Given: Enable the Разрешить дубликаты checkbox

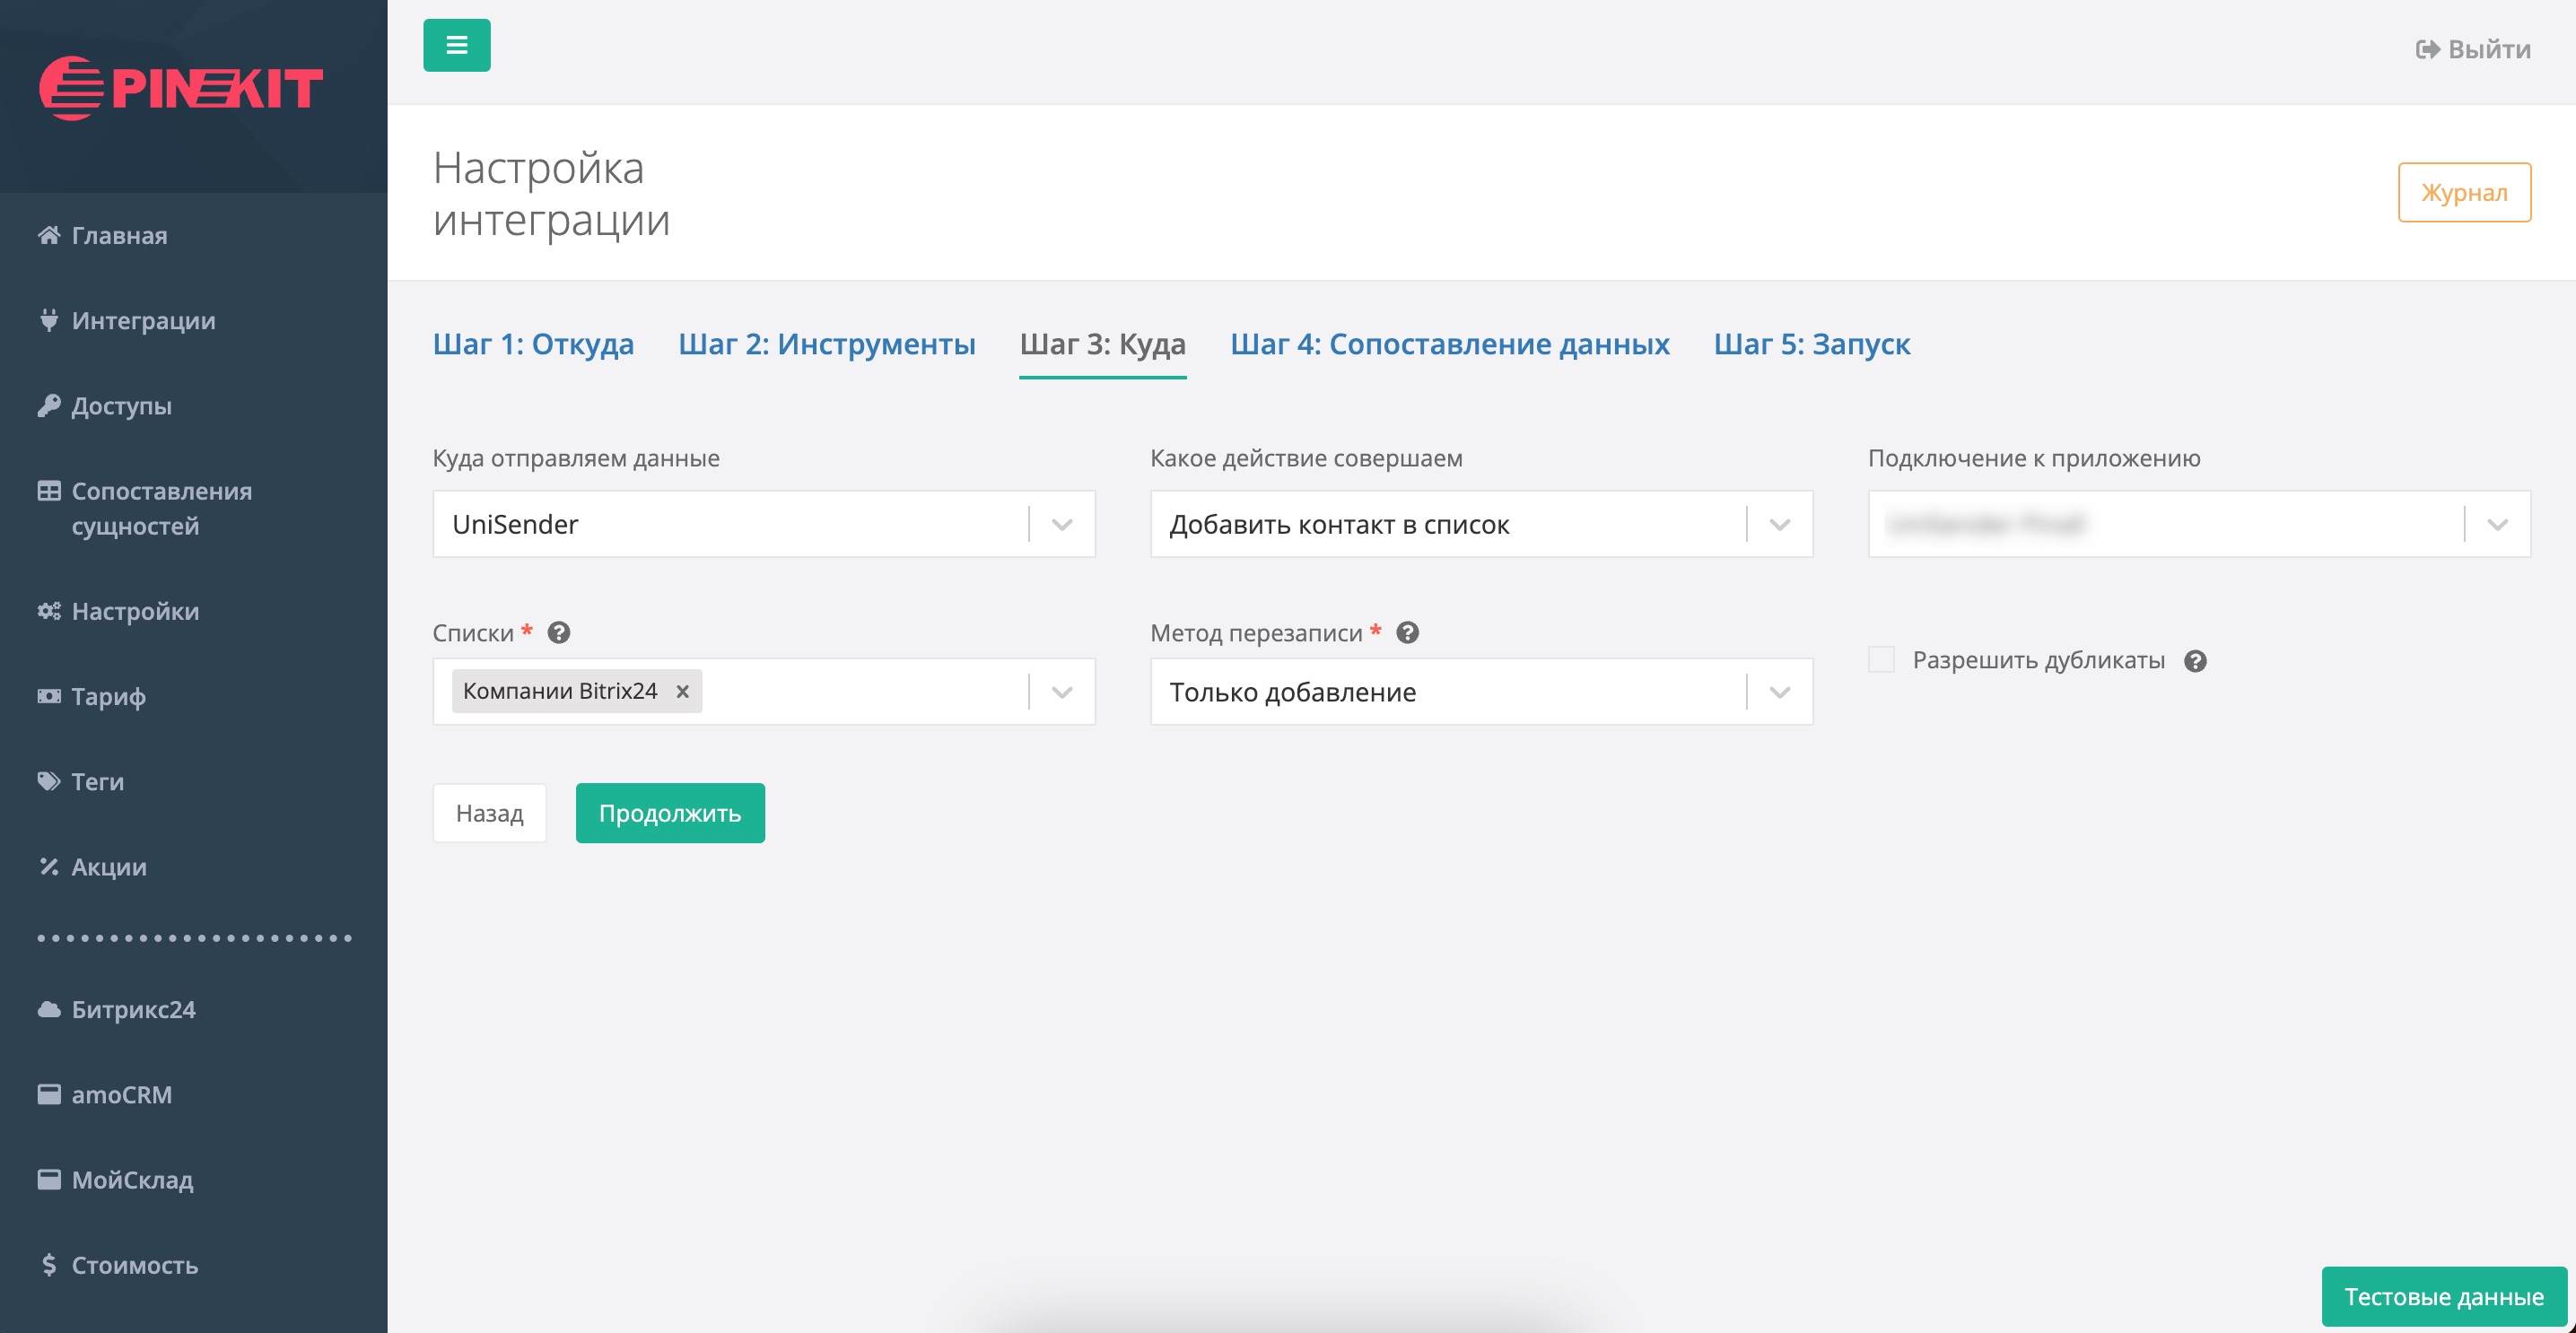Looking at the screenshot, I should 1881,660.
